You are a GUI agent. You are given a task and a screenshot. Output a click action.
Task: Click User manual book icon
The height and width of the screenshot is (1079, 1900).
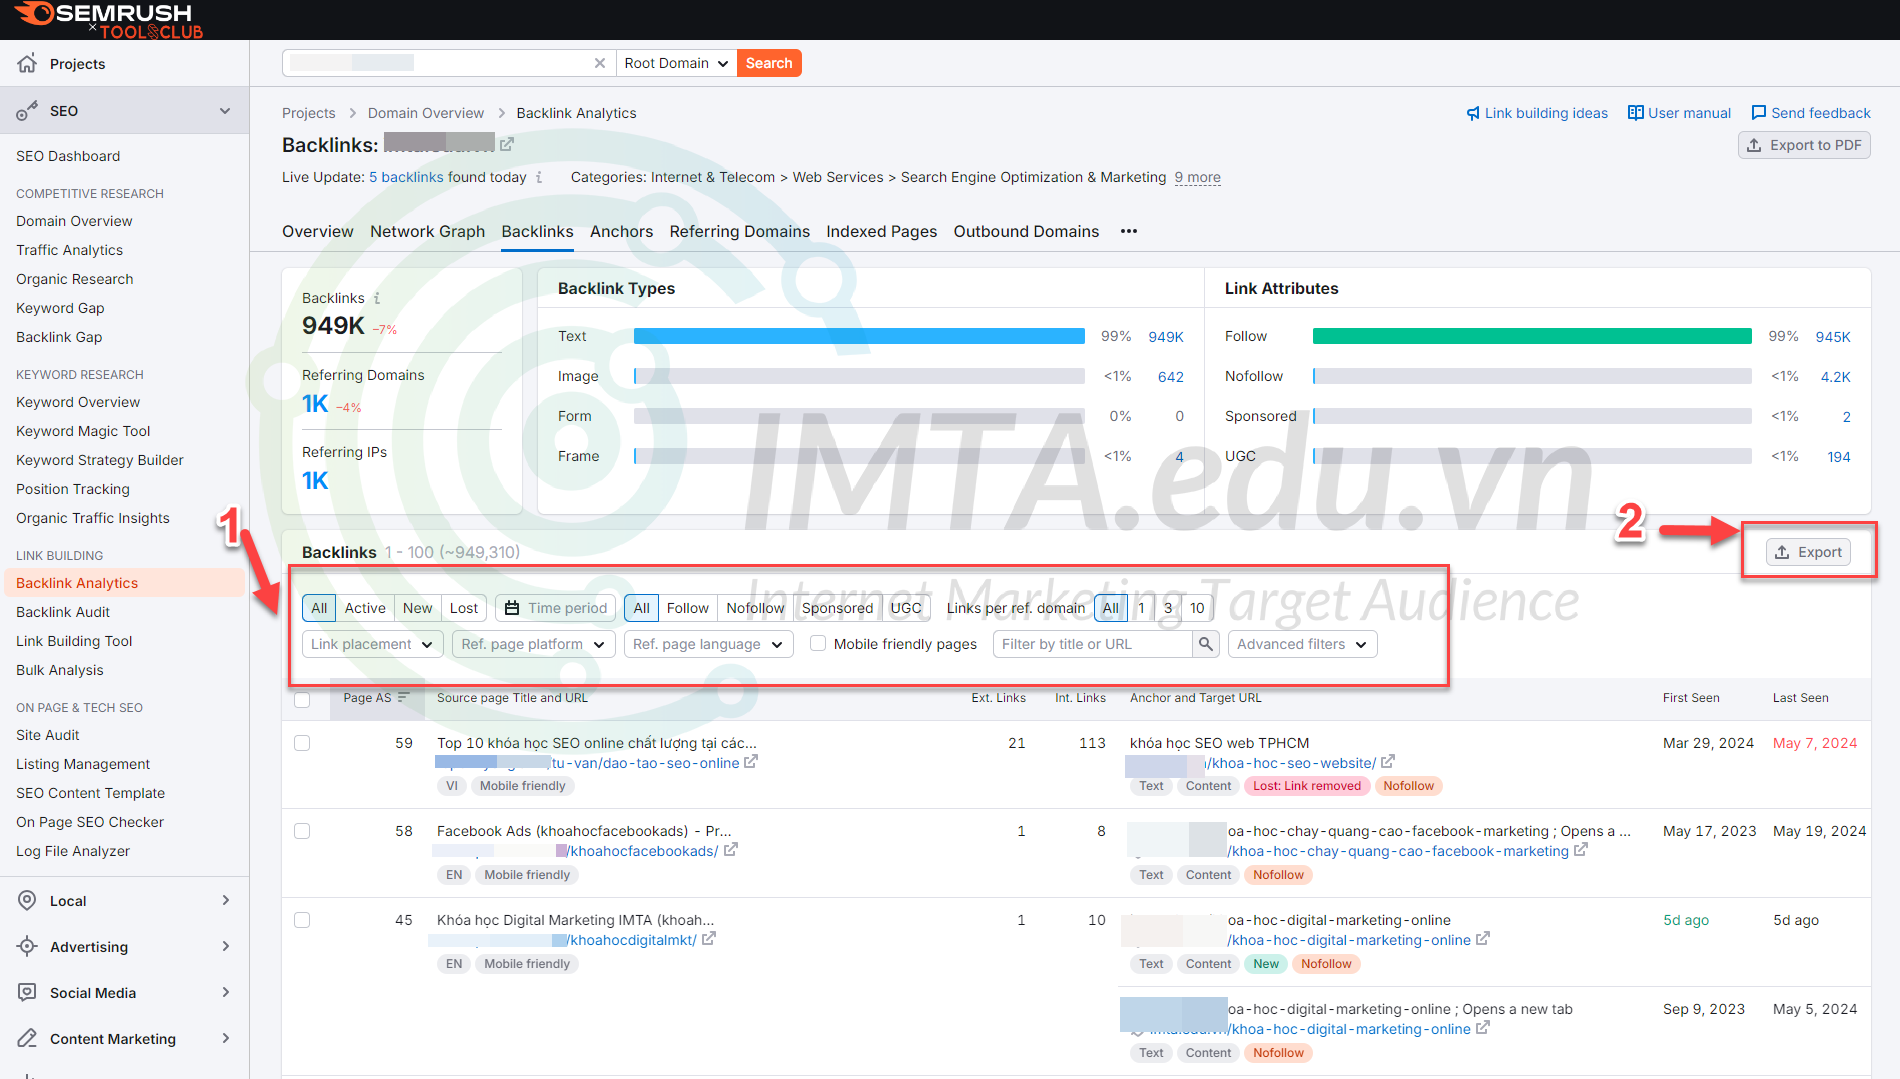1635,113
